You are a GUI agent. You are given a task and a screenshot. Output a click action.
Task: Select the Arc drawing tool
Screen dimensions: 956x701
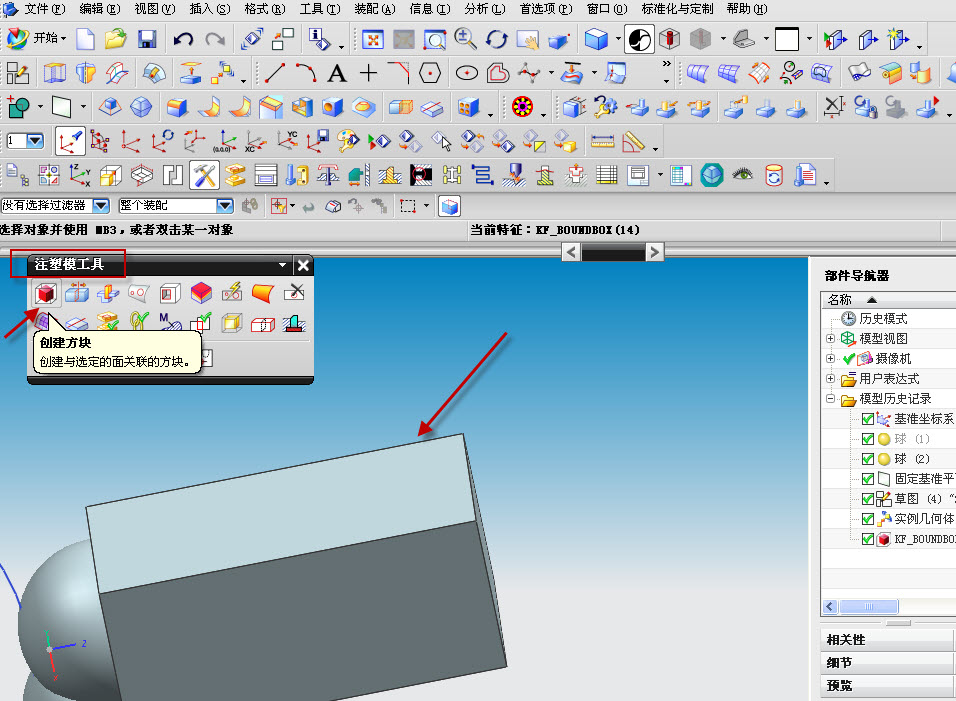pyautogui.click(x=306, y=73)
